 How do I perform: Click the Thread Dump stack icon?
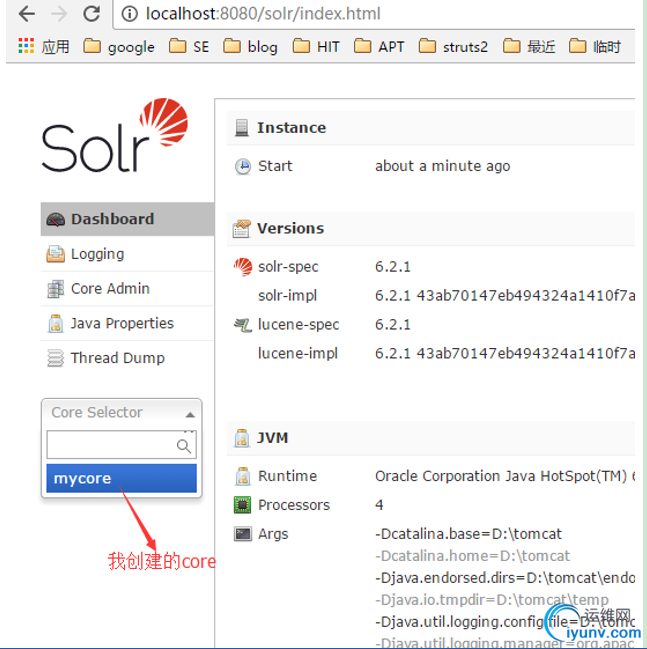coord(55,358)
